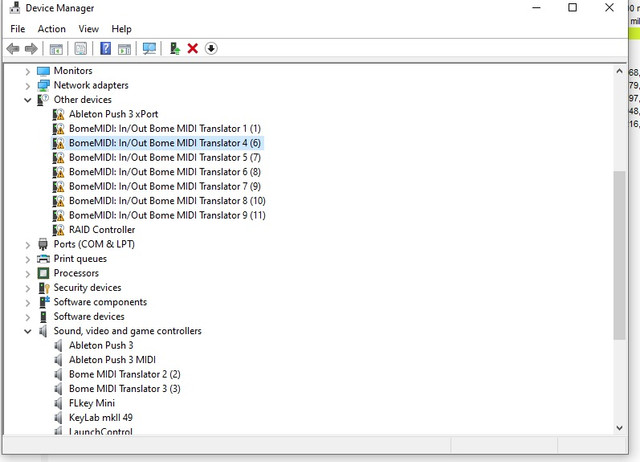The image size is (640, 462).
Task: Expand the Ports (COM & LPT) category
Action: coord(27,245)
